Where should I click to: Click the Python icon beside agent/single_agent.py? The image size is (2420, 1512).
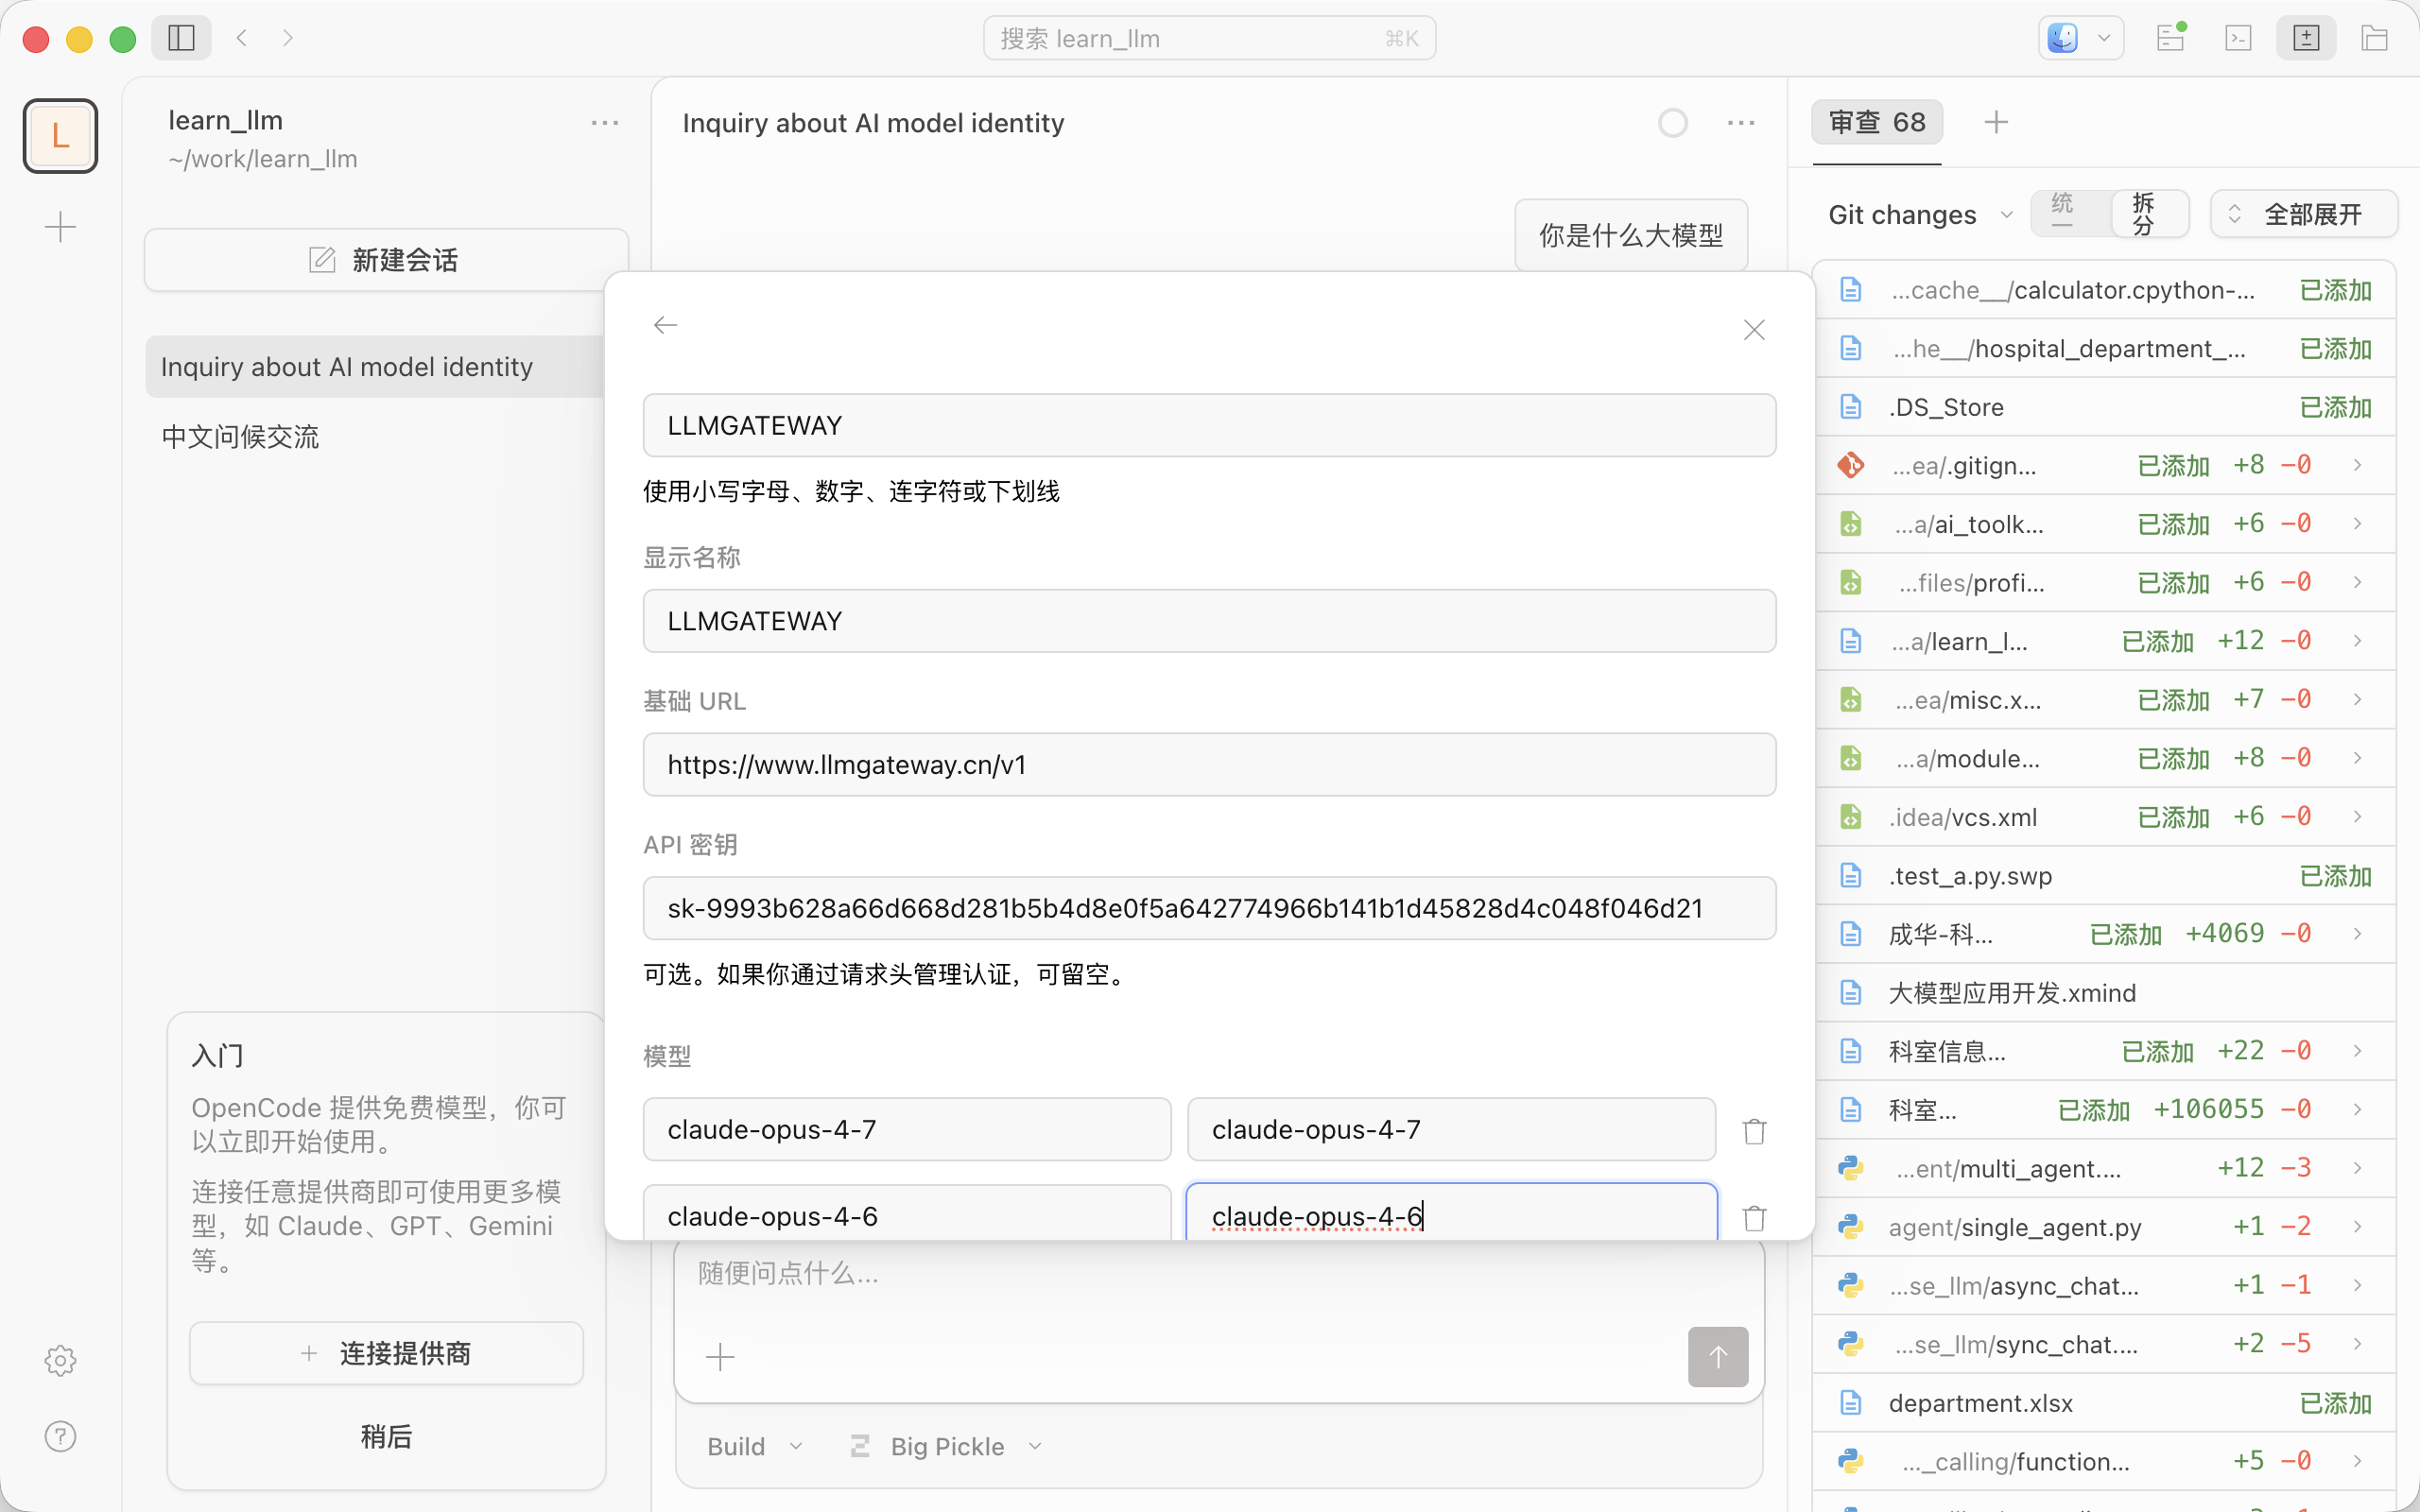1851,1226
